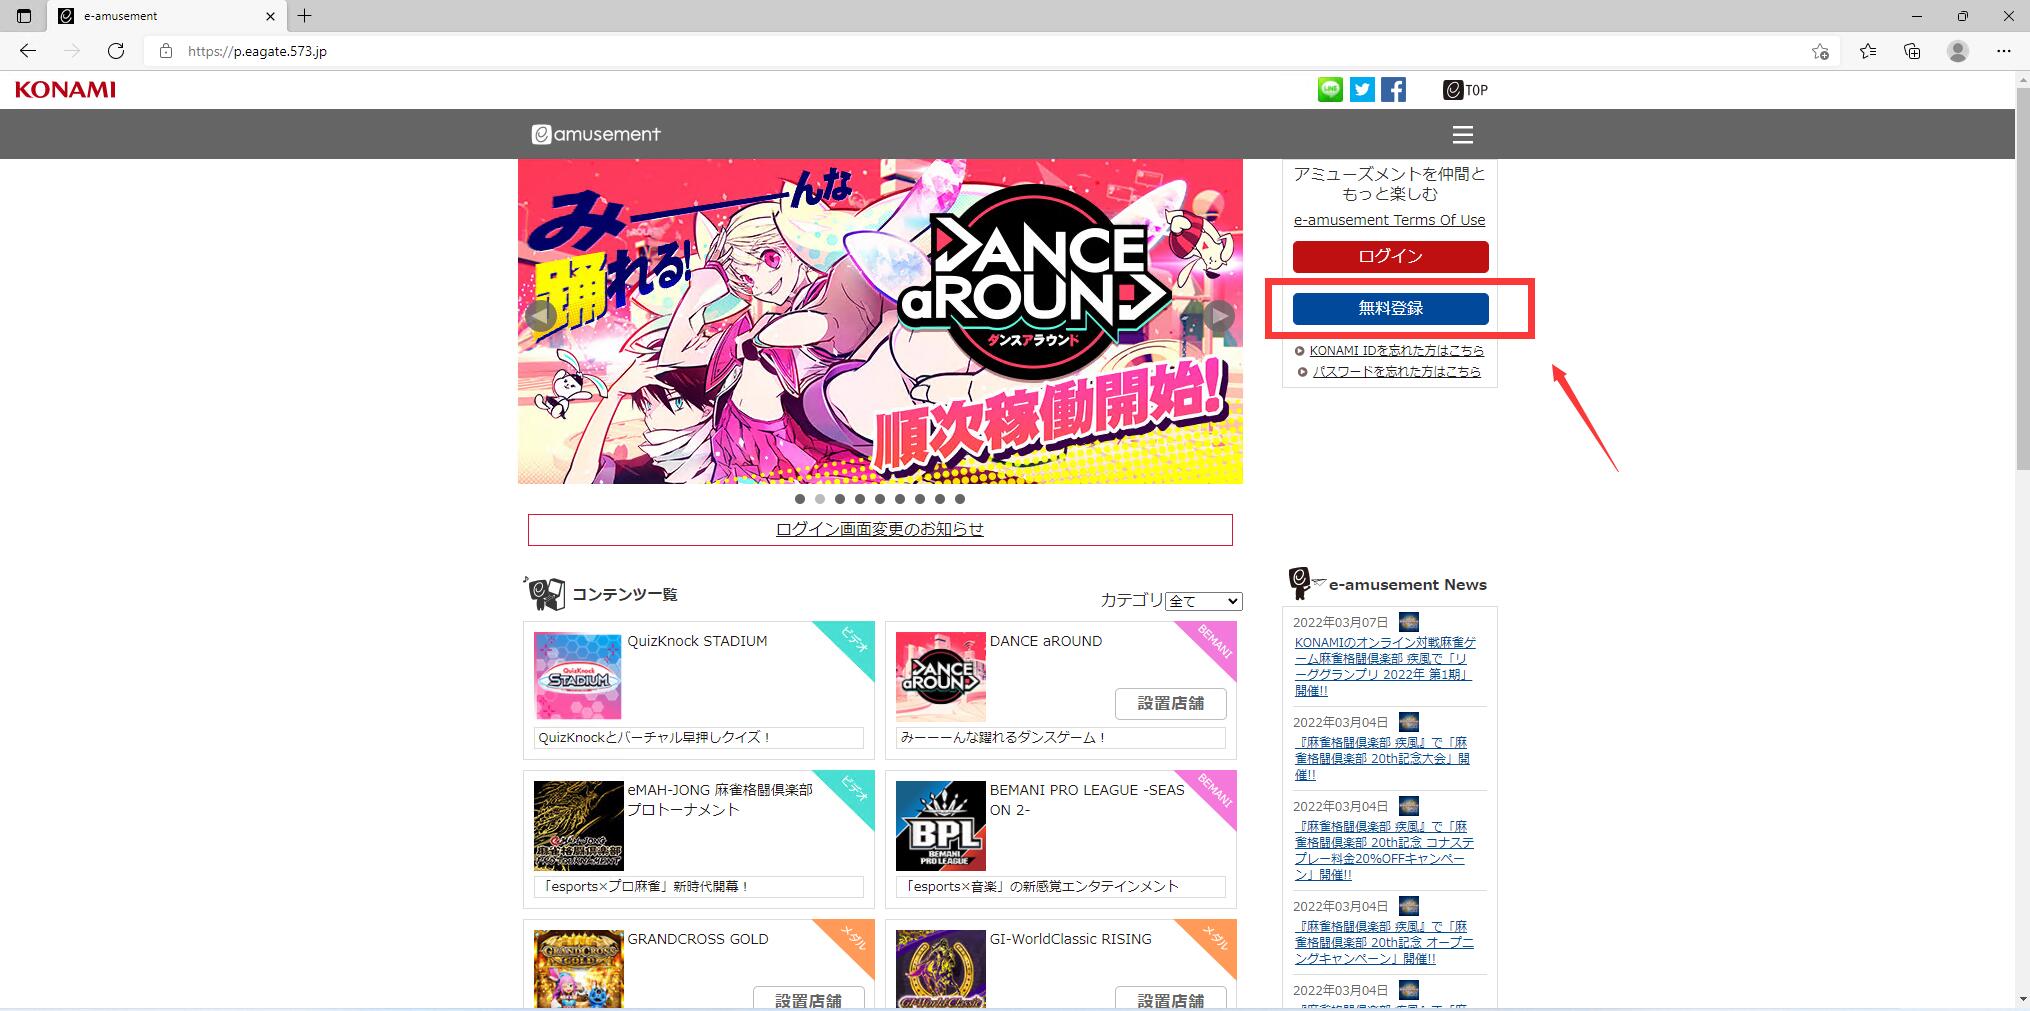Click the blue 無料登録 button
Viewport: 2030px width, 1011px height.
click(1390, 309)
